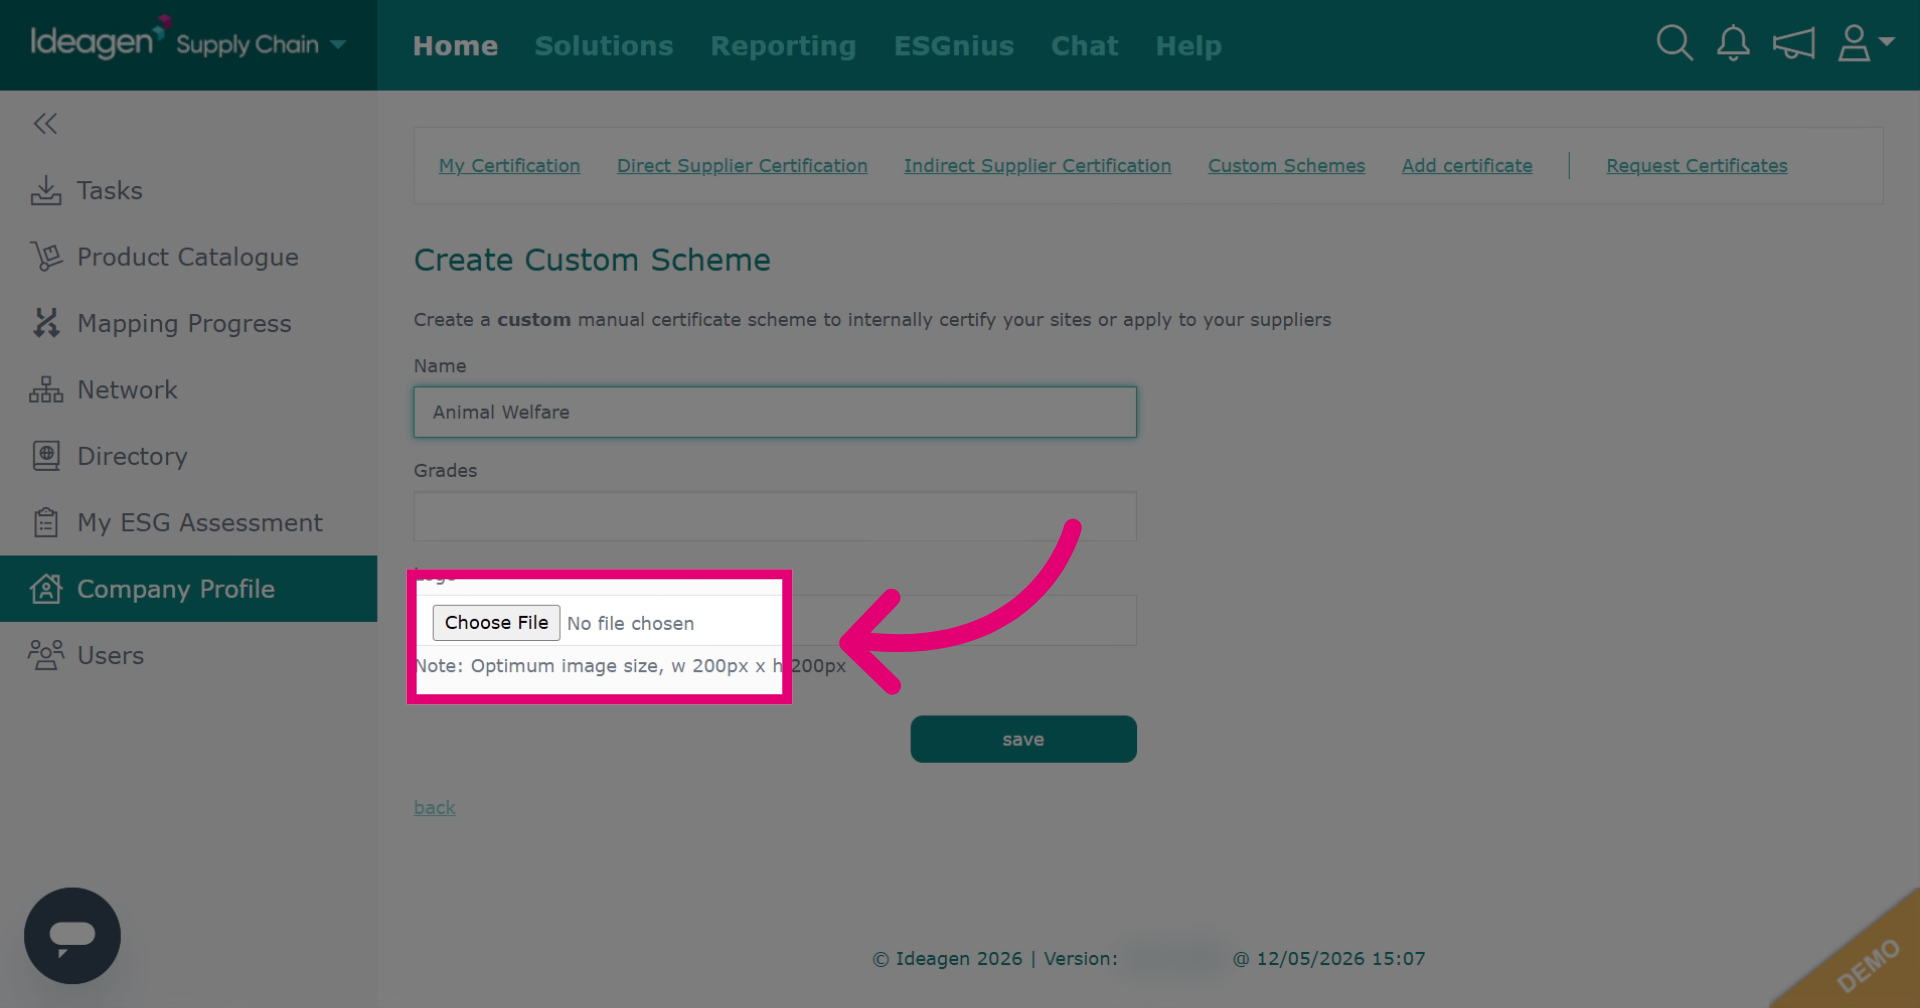Open Indirect Supplier Certification link
Image resolution: width=1920 pixels, height=1008 pixels.
(1037, 166)
